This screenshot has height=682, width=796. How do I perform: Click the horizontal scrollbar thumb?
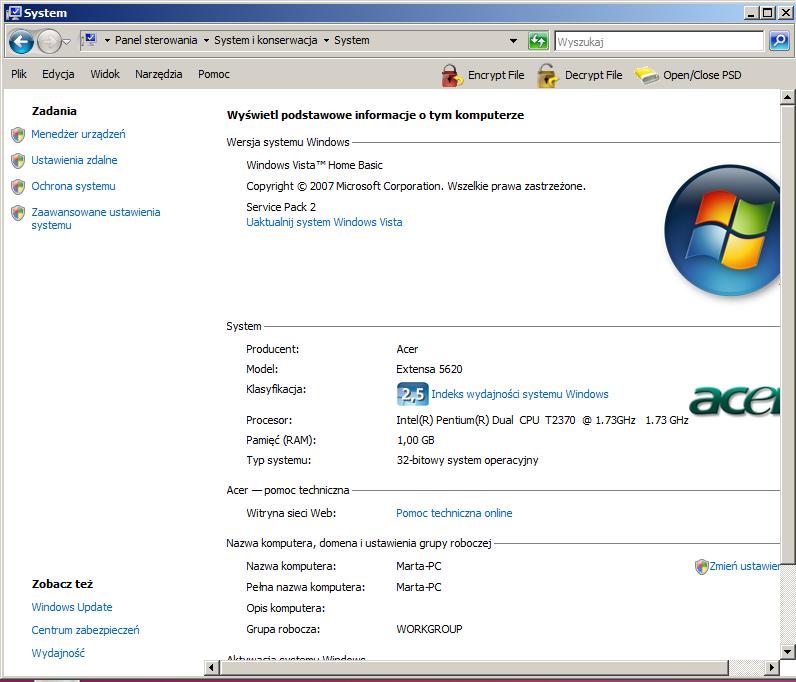pos(474,667)
